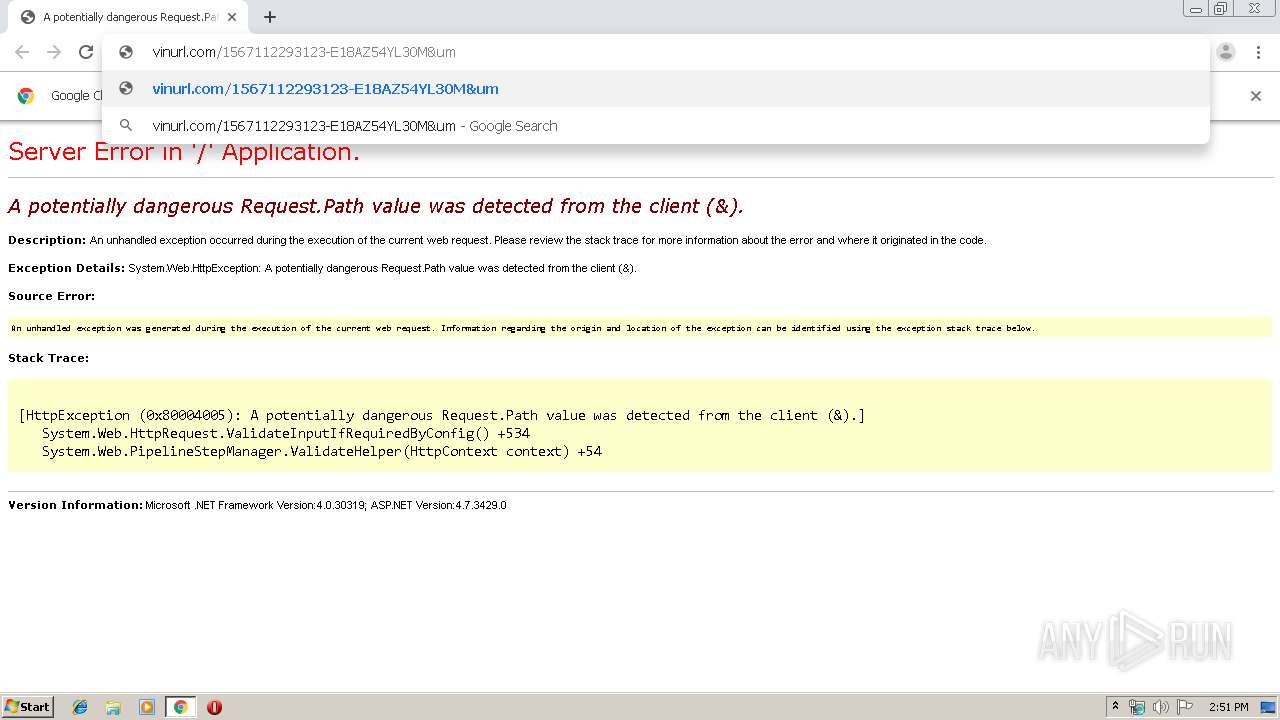Switch to Chrome in the taskbar
This screenshot has width=1280, height=720.
(180, 707)
